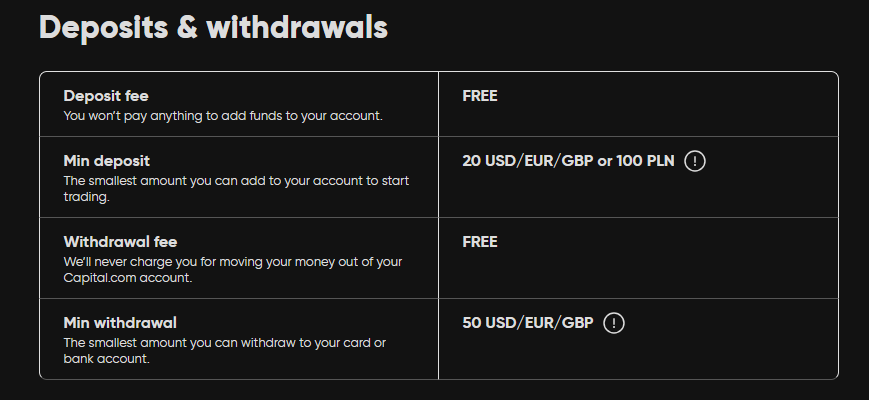Click the 20 USD/EUR/GBP amount text
The image size is (869, 400).
(x=528, y=161)
